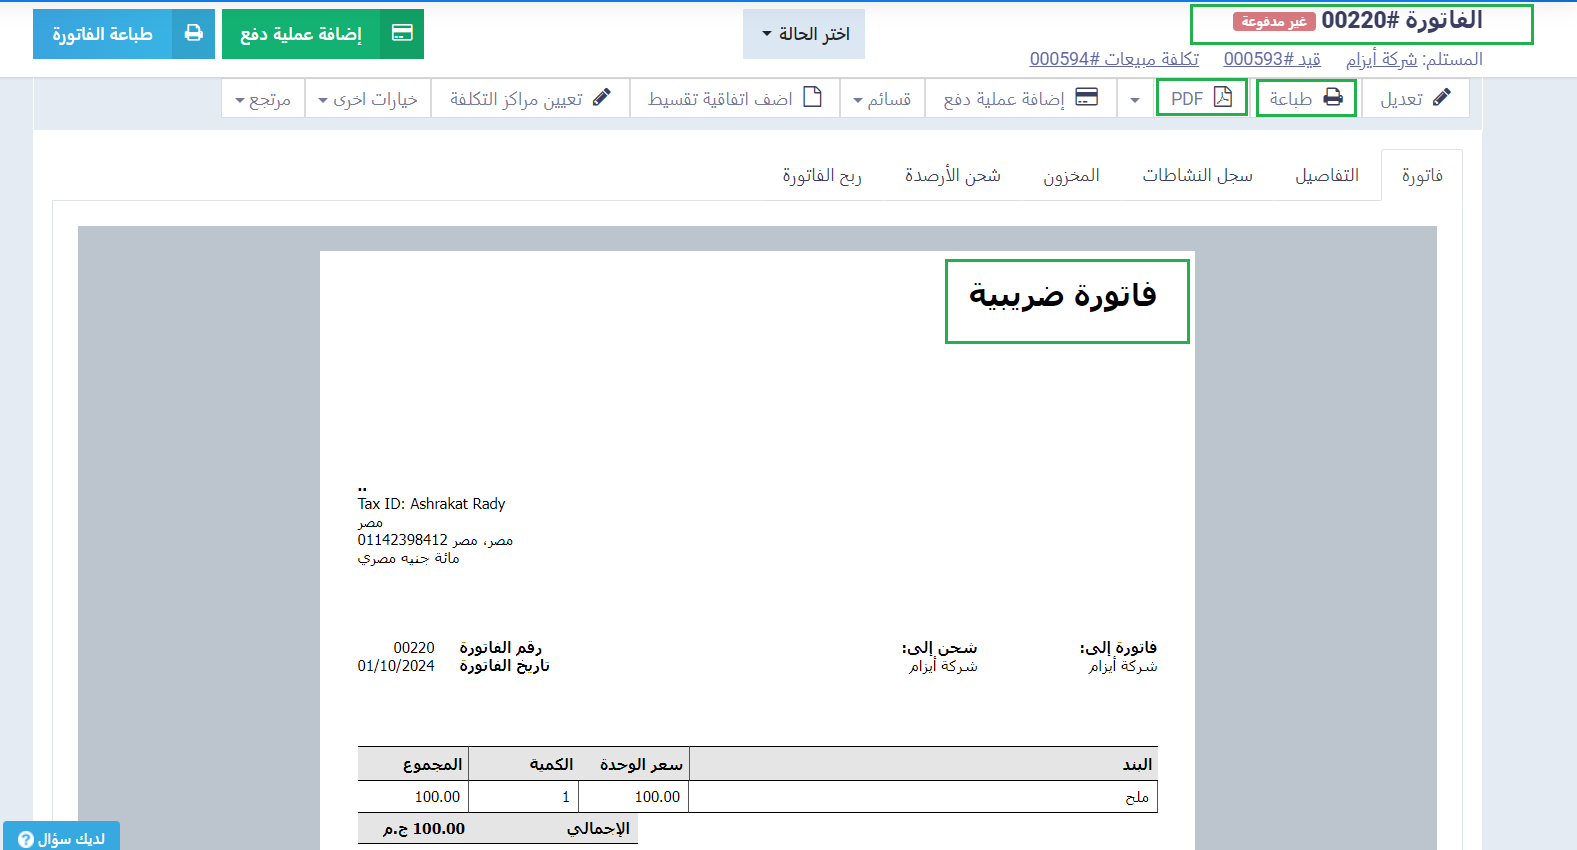Open journal entry link قيد #000593
1577x850 pixels.
[1272, 60]
